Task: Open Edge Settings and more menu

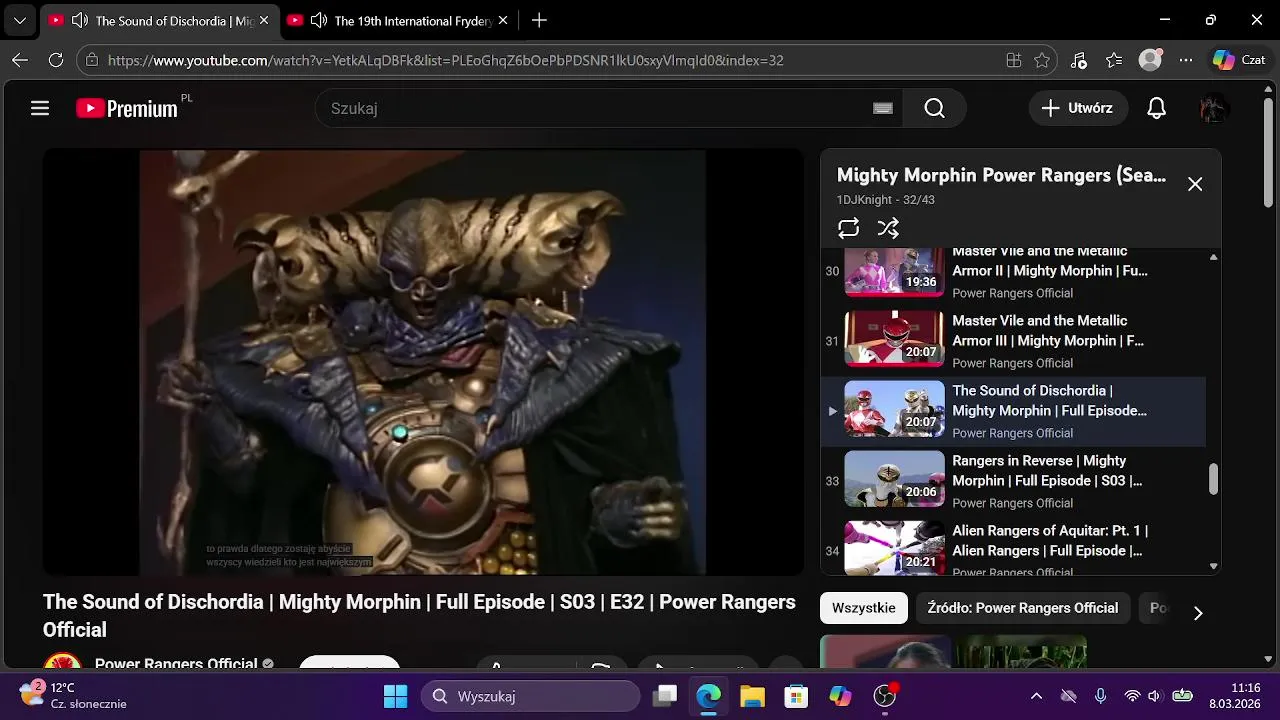Action: (1186, 60)
